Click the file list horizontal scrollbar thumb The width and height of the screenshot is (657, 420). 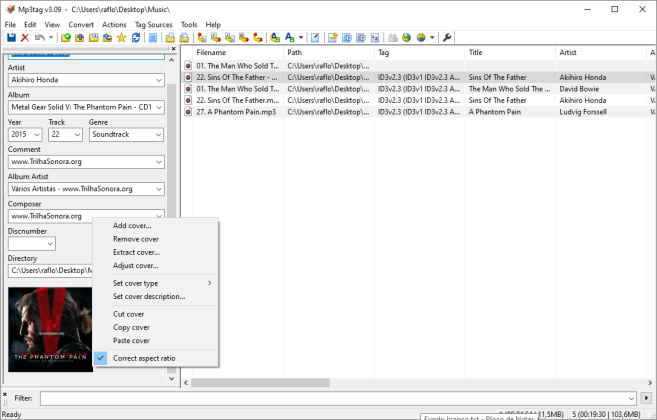click(260, 383)
